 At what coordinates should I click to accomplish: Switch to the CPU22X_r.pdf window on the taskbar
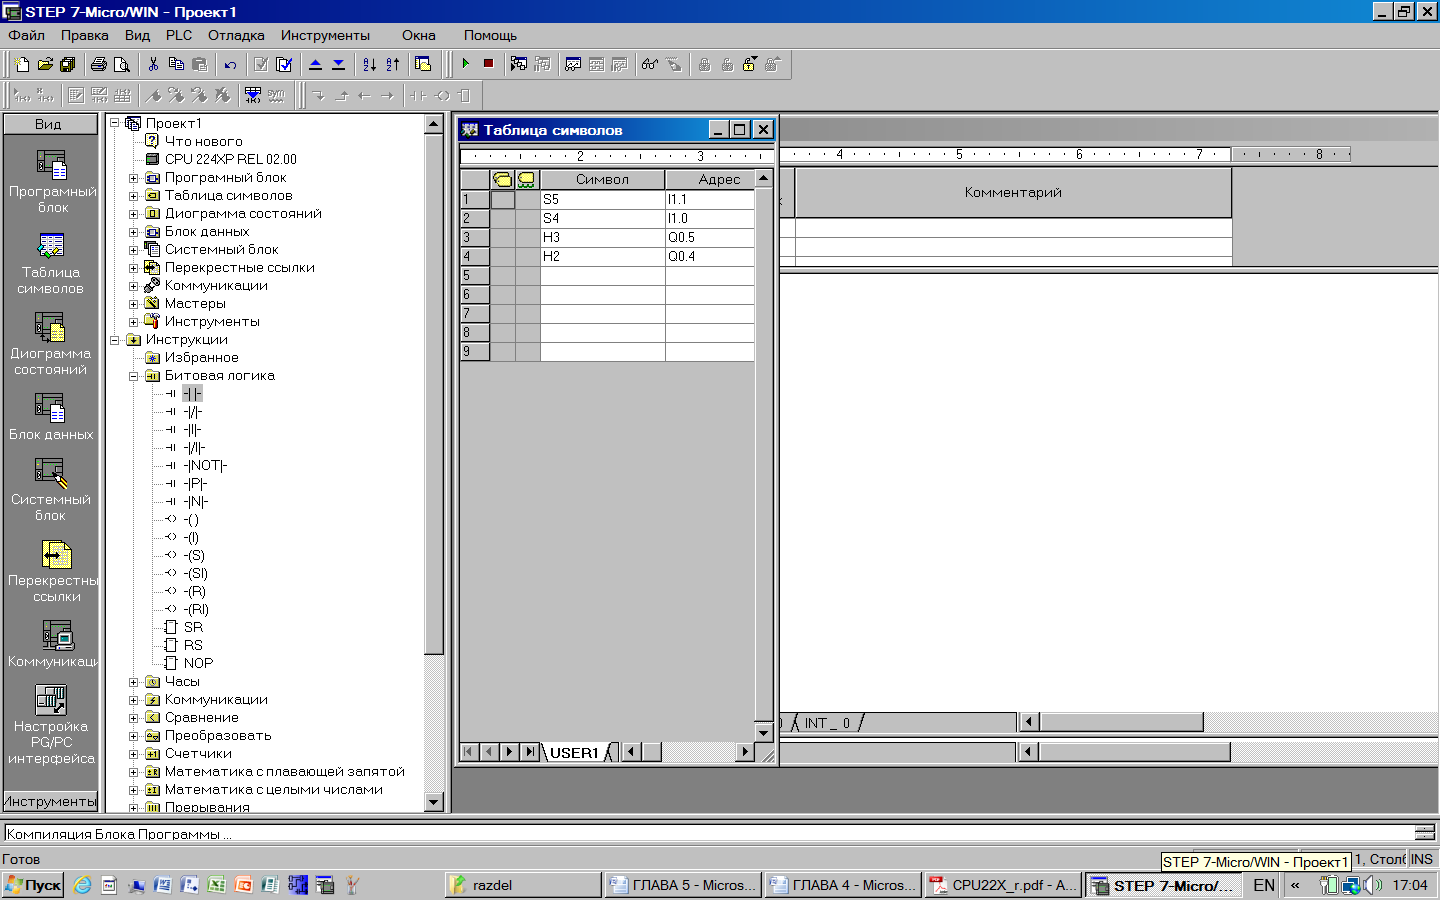coord(1003,885)
